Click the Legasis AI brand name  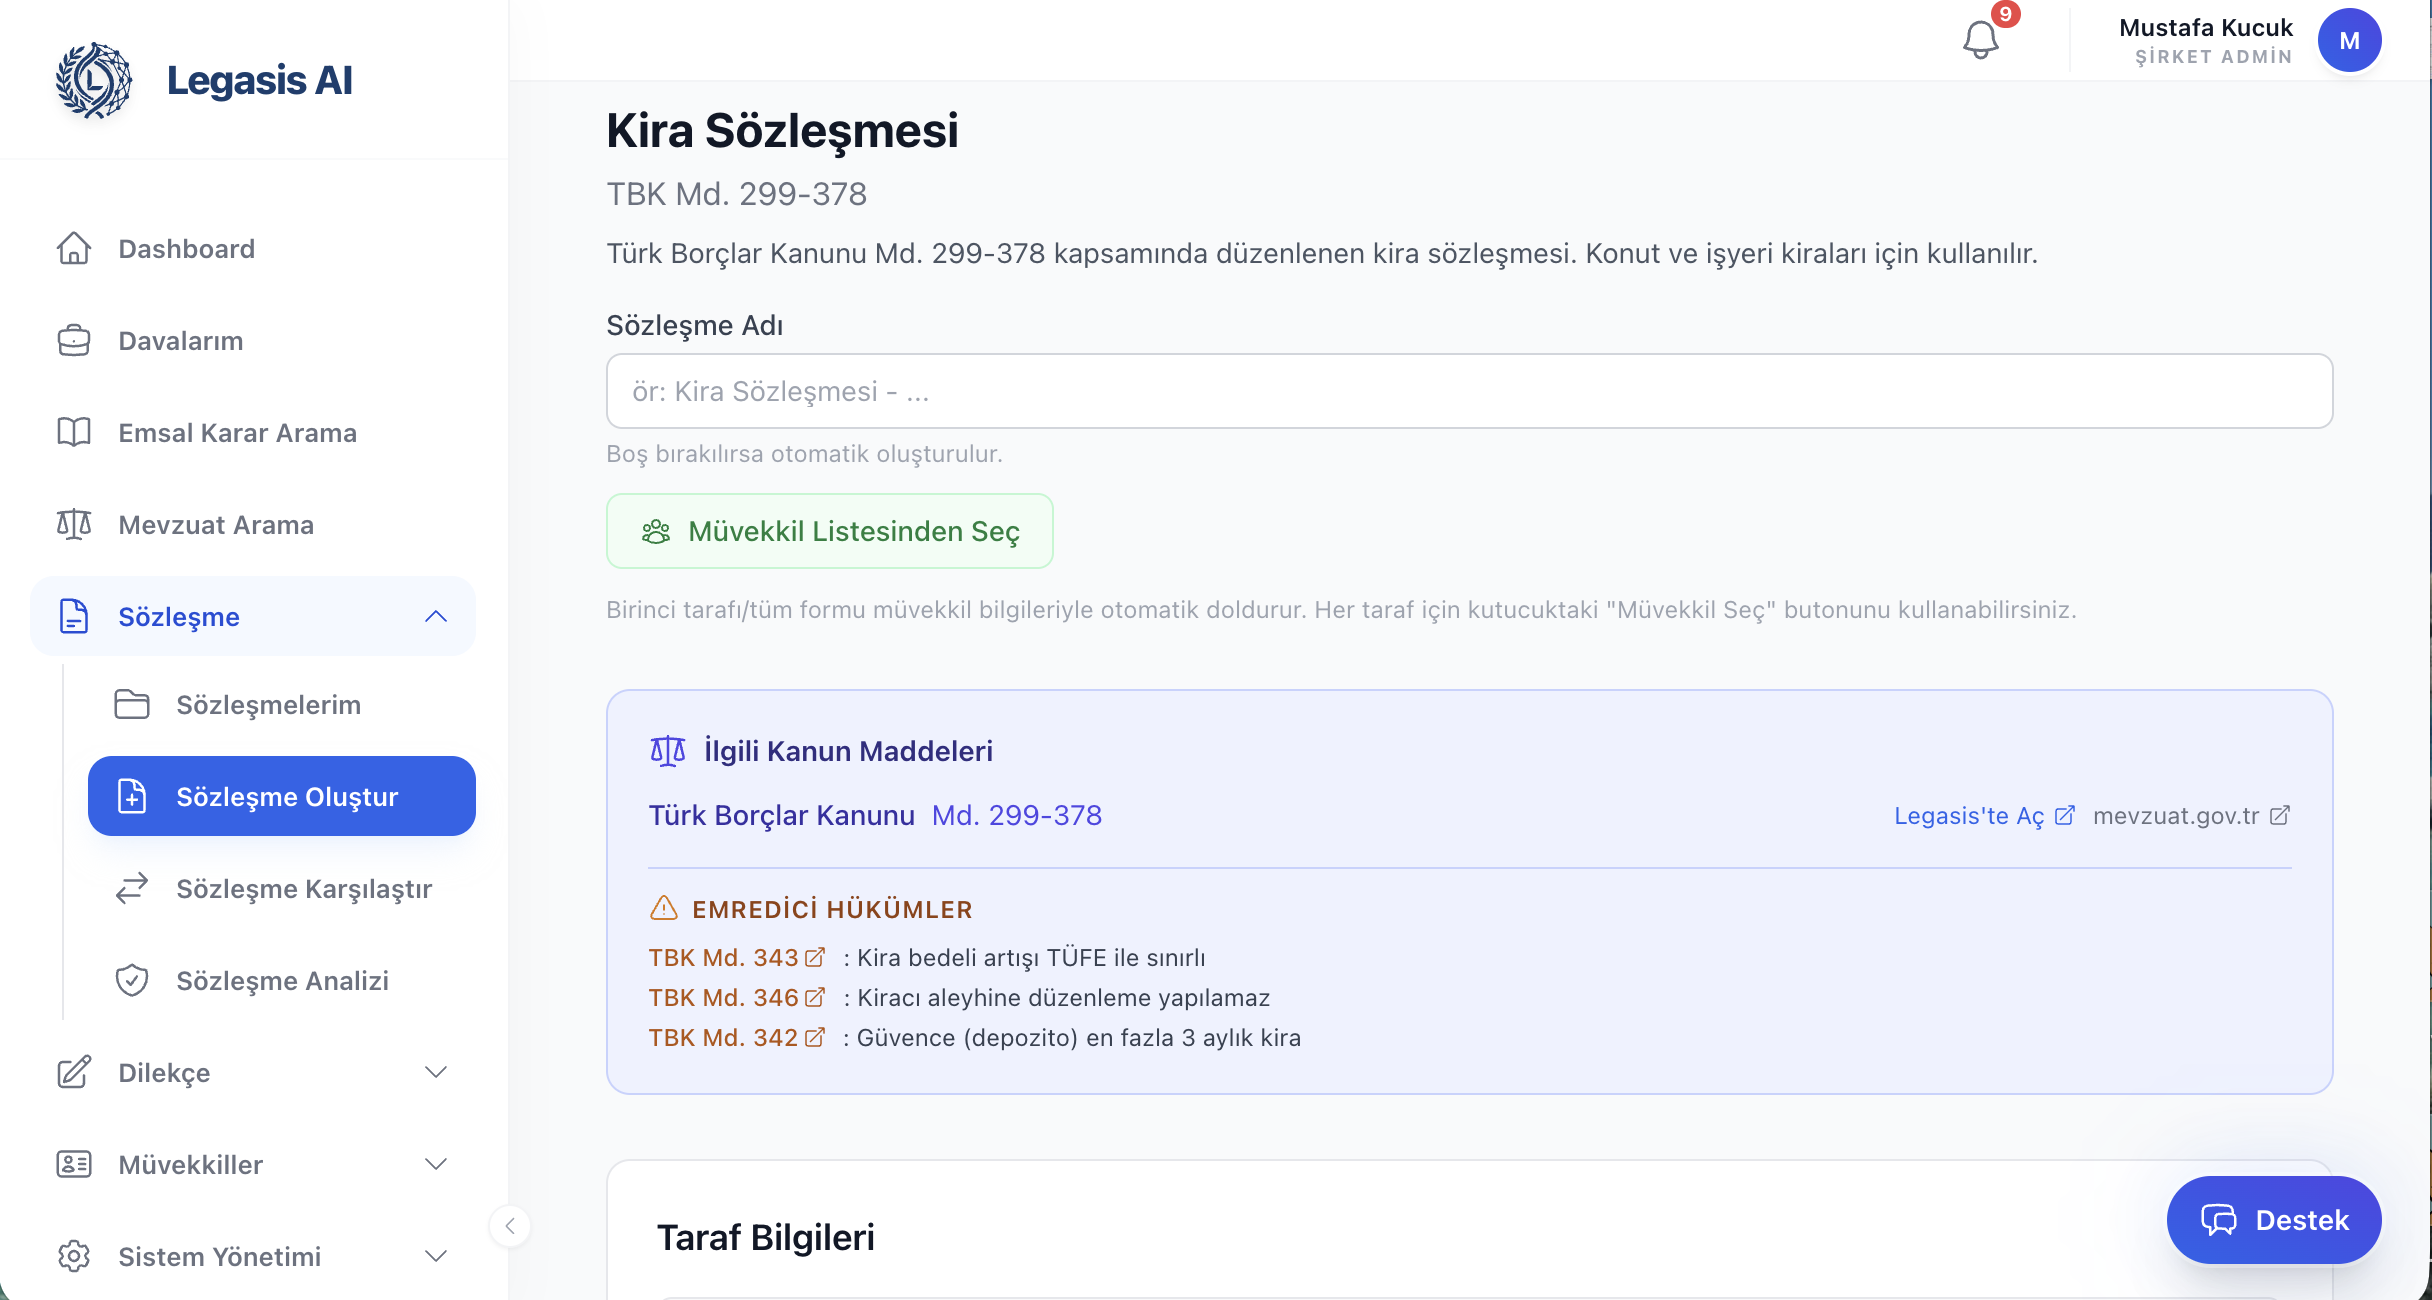point(260,80)
